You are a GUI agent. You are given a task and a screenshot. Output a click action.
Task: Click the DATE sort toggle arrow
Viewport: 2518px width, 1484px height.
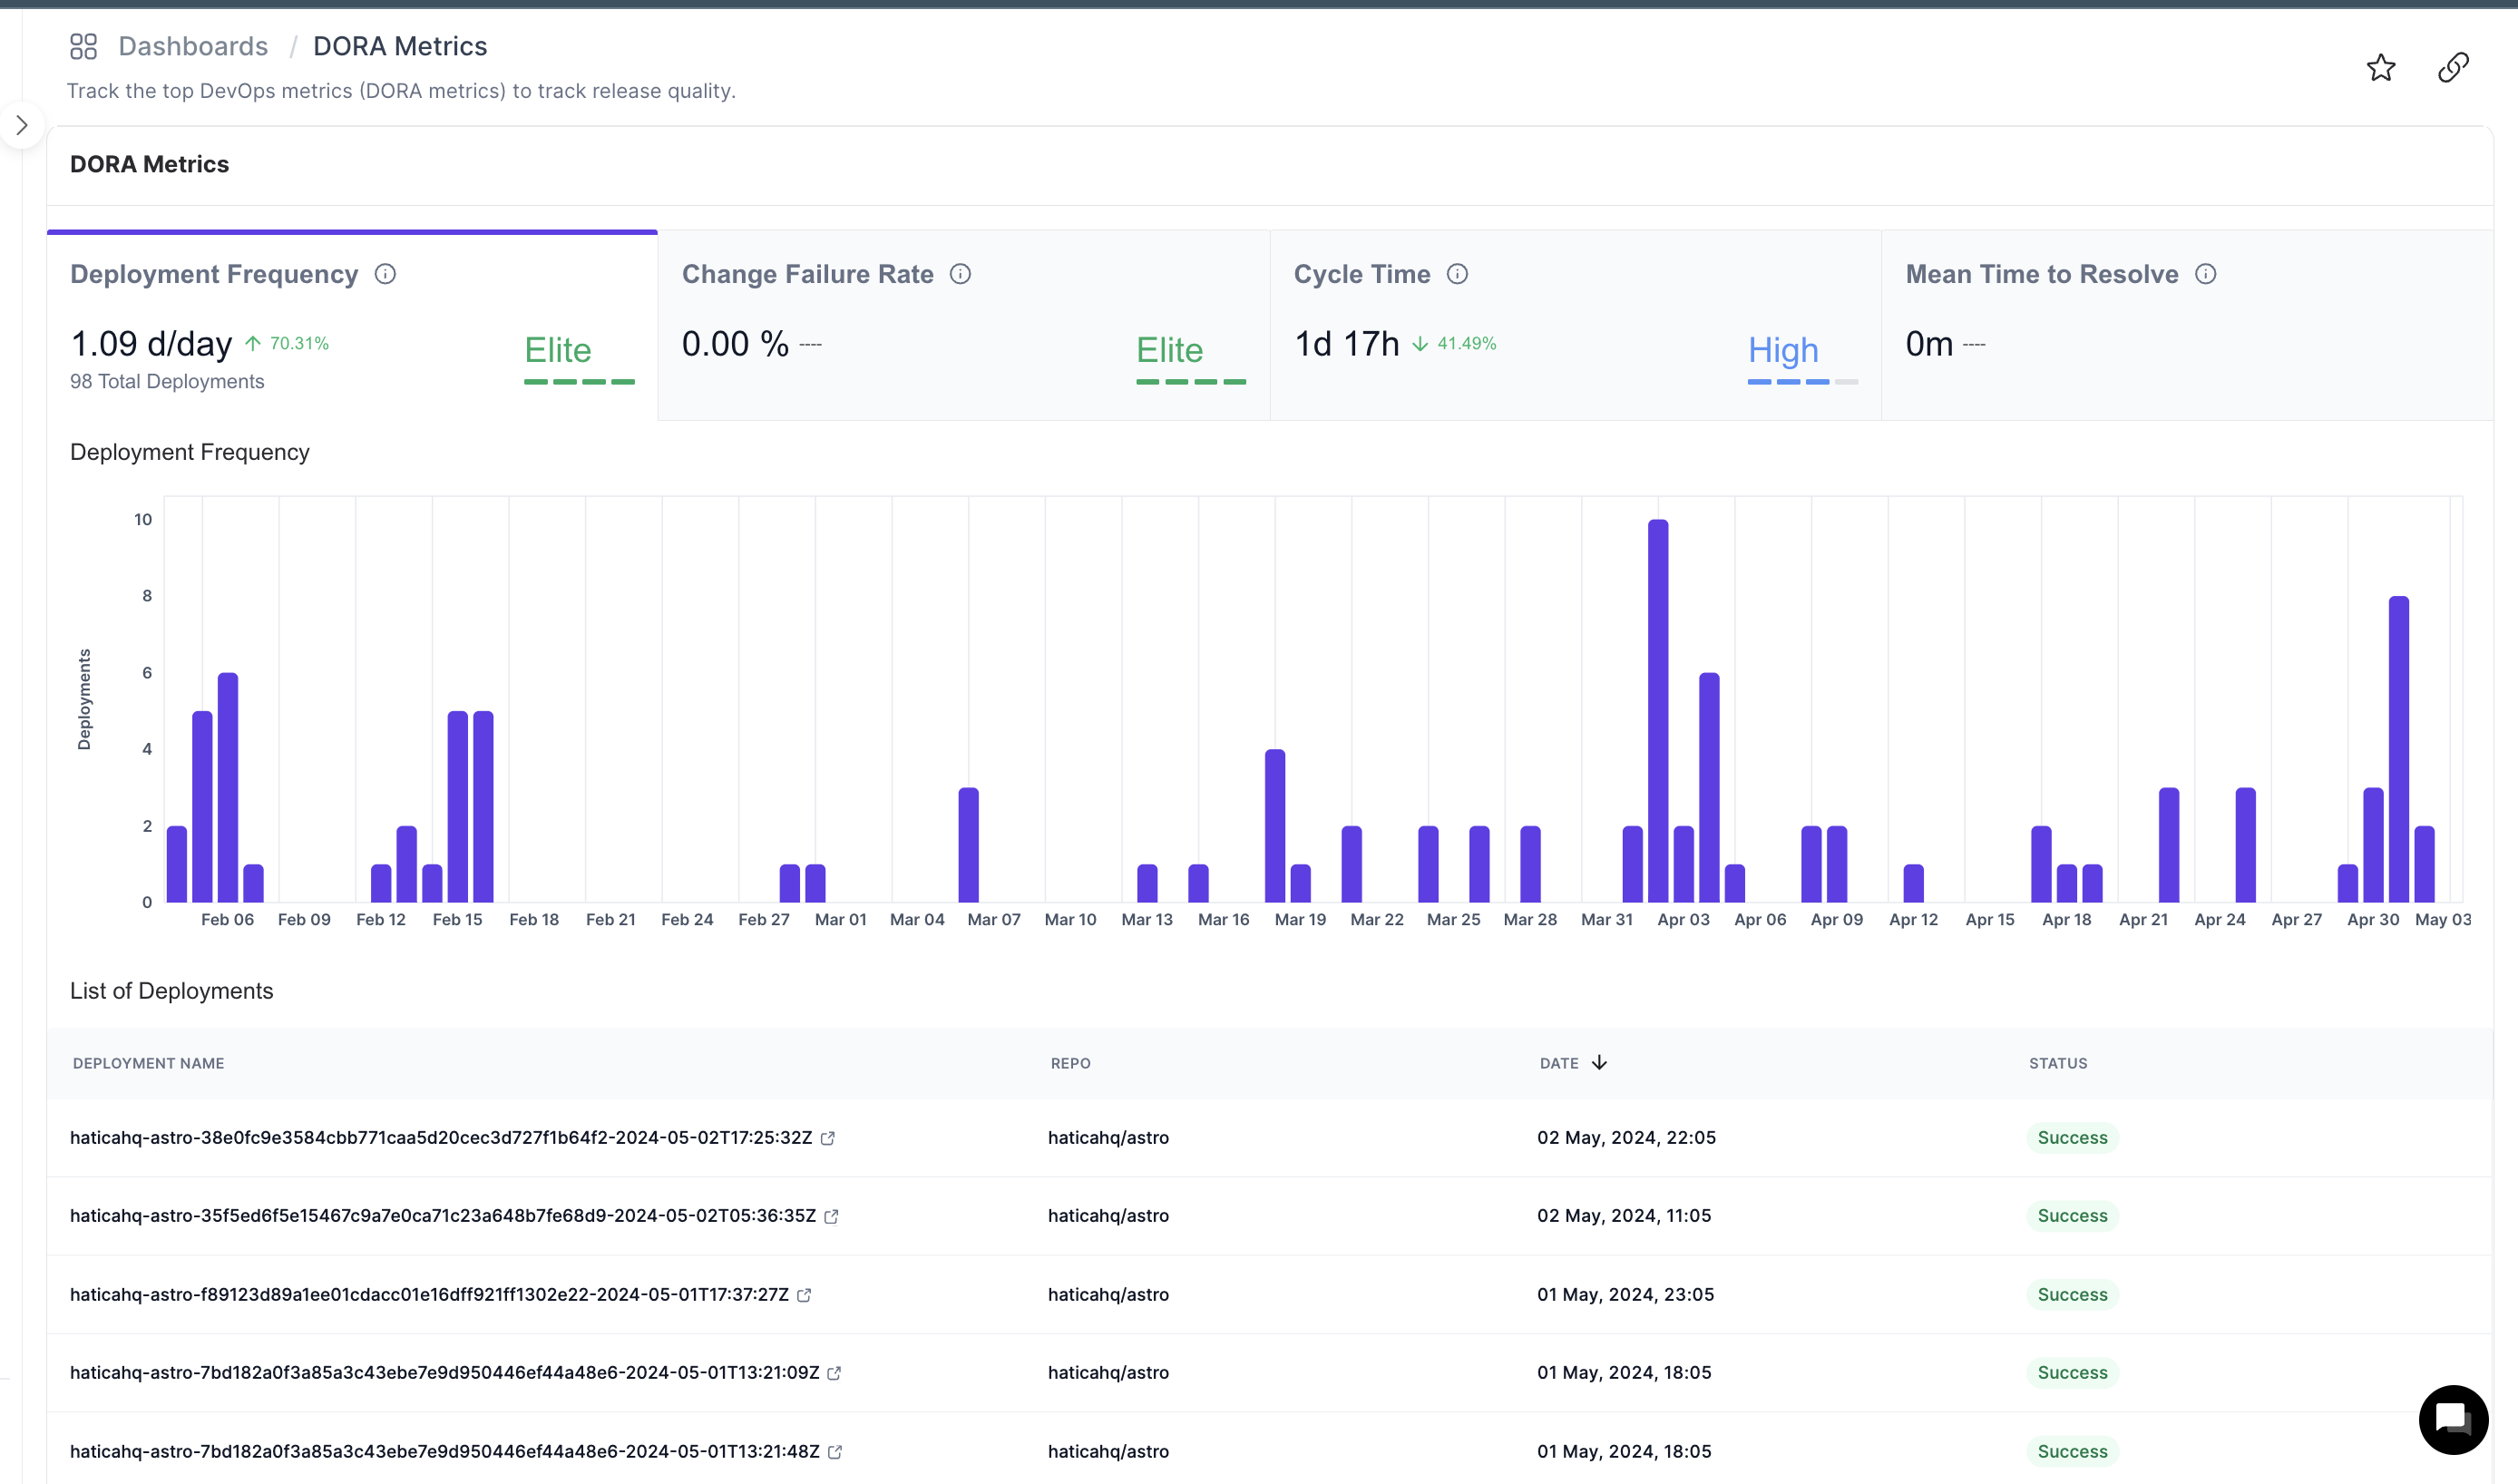click(1602, 1062)
